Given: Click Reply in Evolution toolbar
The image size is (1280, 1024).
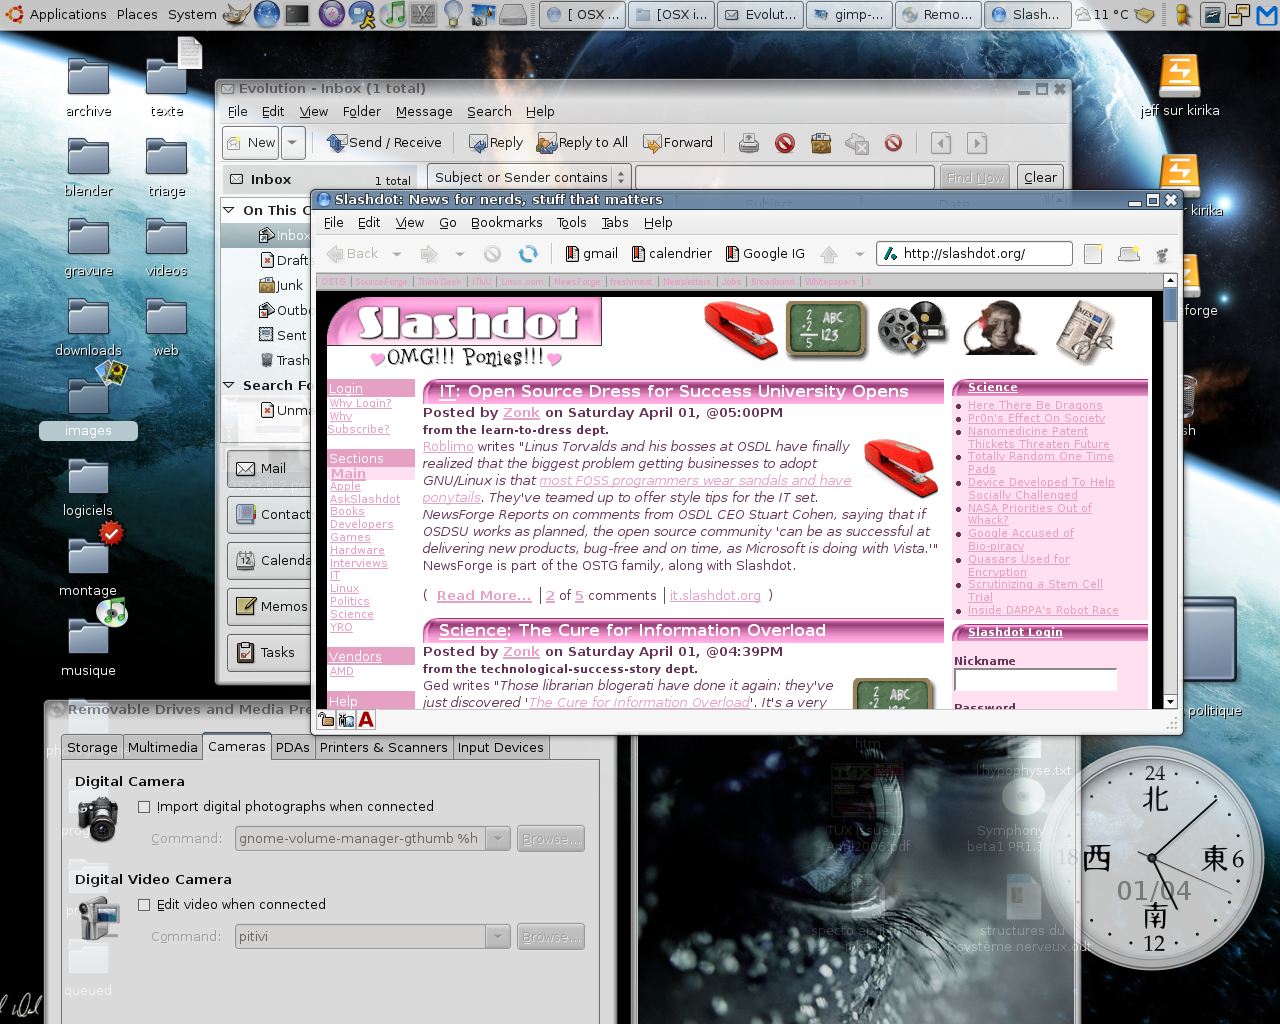Looking at the screenshot, I should pos(496,143).
